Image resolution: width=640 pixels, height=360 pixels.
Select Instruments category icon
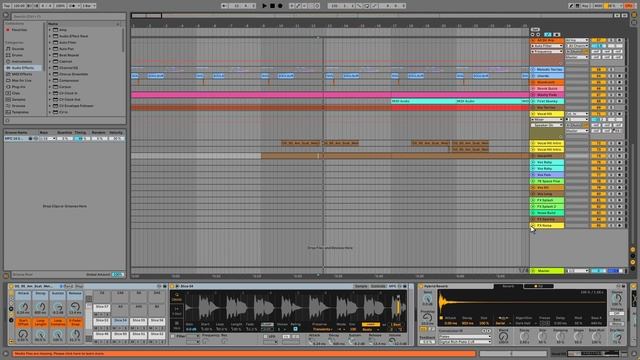pos(8,62)
